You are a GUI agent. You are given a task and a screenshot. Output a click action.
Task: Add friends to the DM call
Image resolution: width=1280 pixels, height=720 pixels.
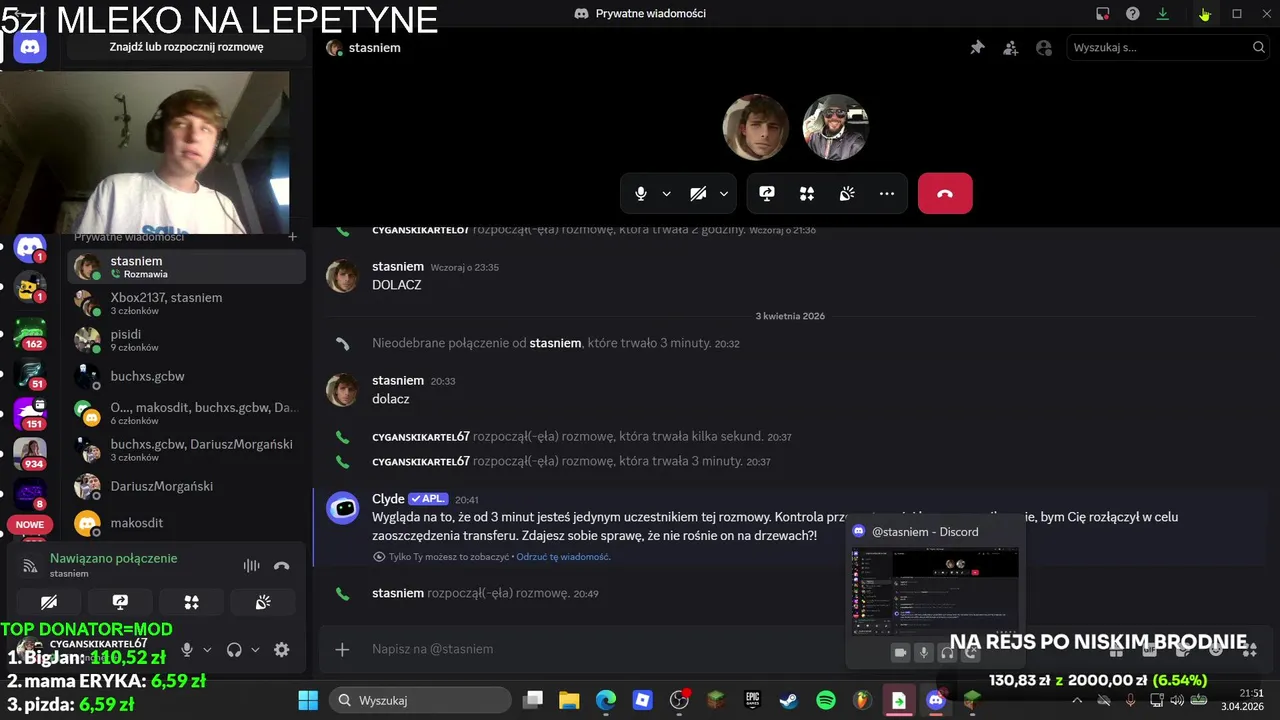1011,47
